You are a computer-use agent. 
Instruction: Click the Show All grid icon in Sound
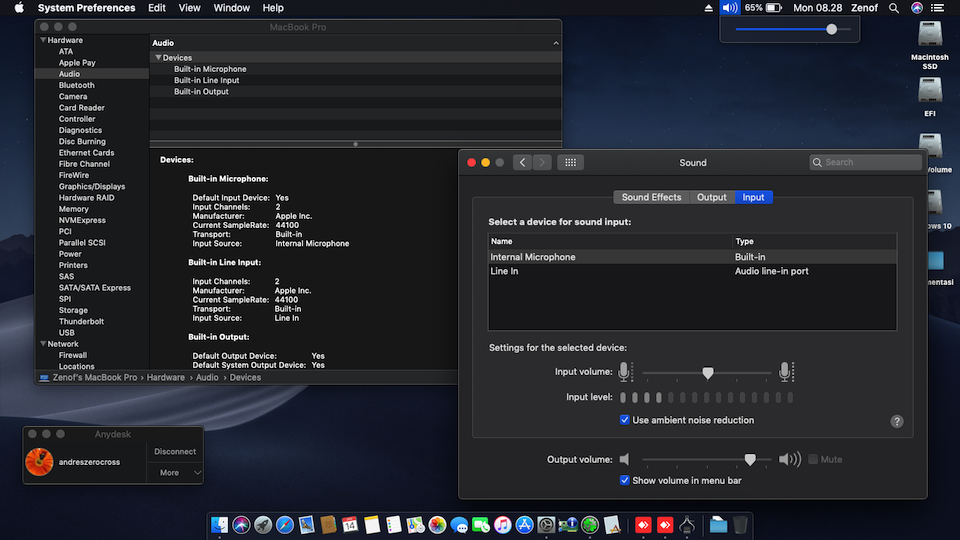tap(570, 162)
